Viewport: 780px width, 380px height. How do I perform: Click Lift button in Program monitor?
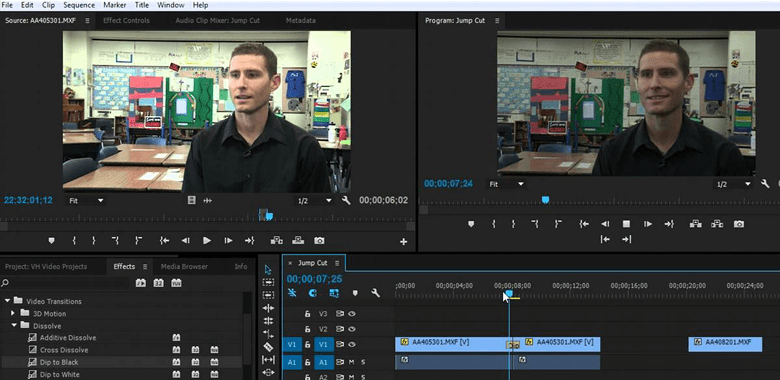(695, 224)
